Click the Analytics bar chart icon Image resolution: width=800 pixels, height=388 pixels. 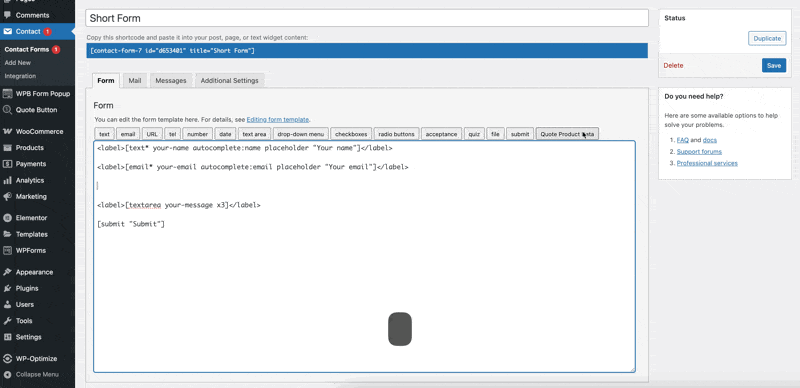tap(7, 180)
